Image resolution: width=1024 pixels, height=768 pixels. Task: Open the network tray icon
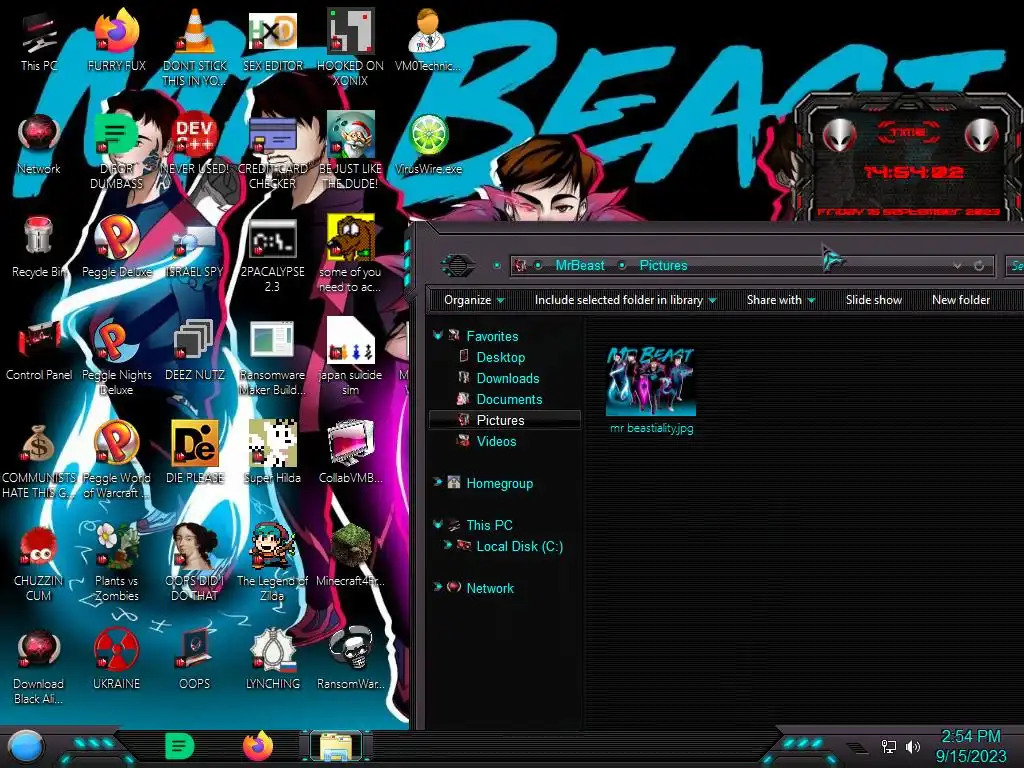click(888, 746)
